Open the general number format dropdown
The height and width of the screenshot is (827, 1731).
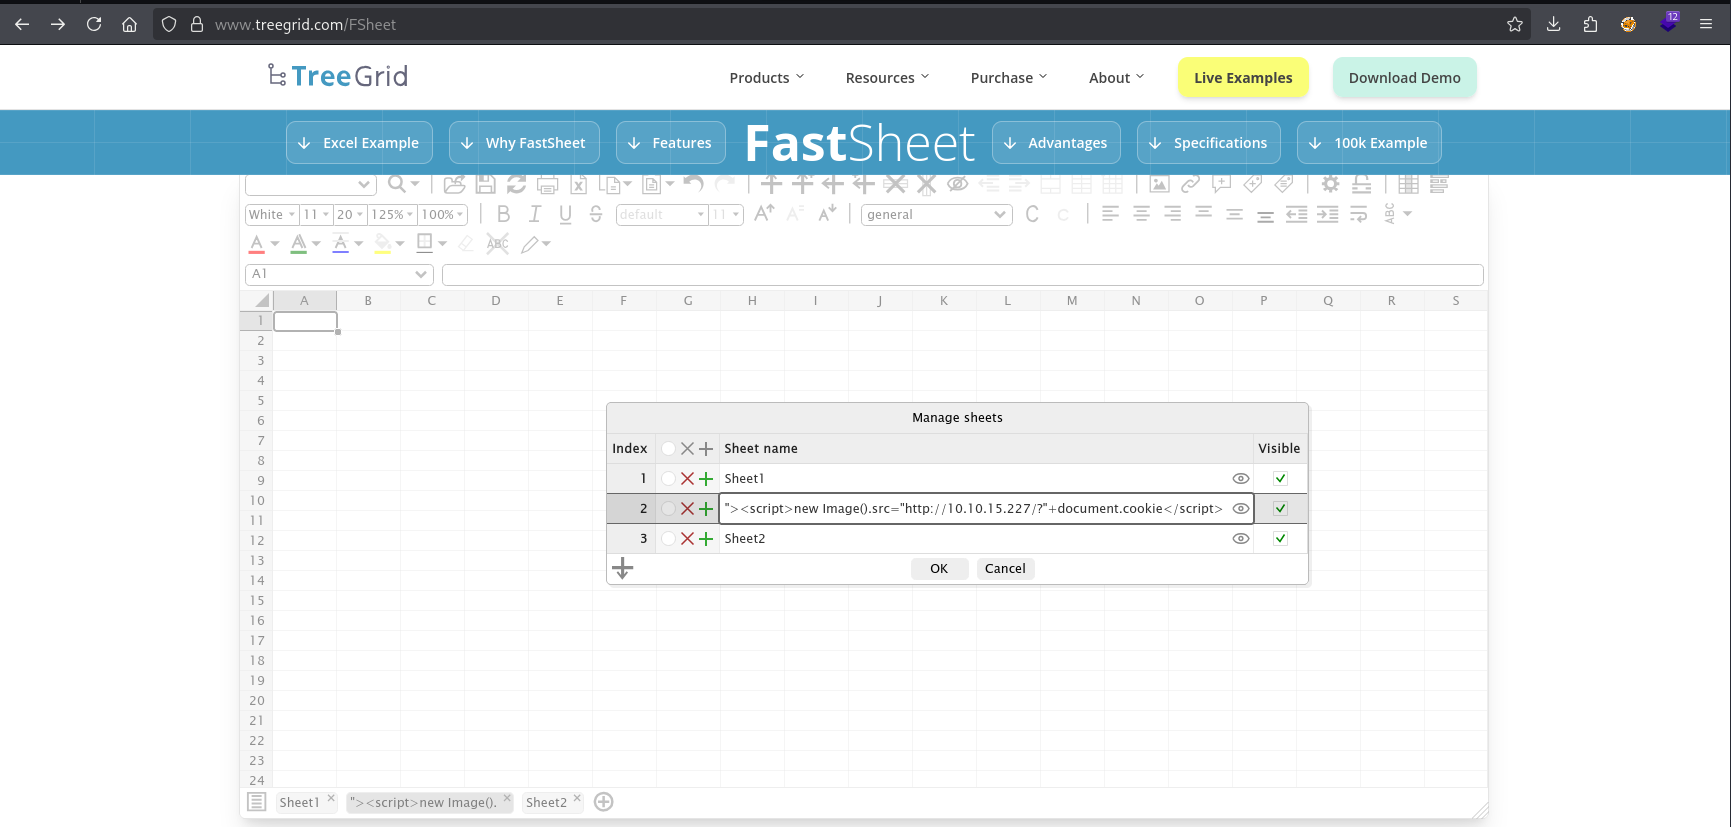pyautogui.click(x=936, y=215)
